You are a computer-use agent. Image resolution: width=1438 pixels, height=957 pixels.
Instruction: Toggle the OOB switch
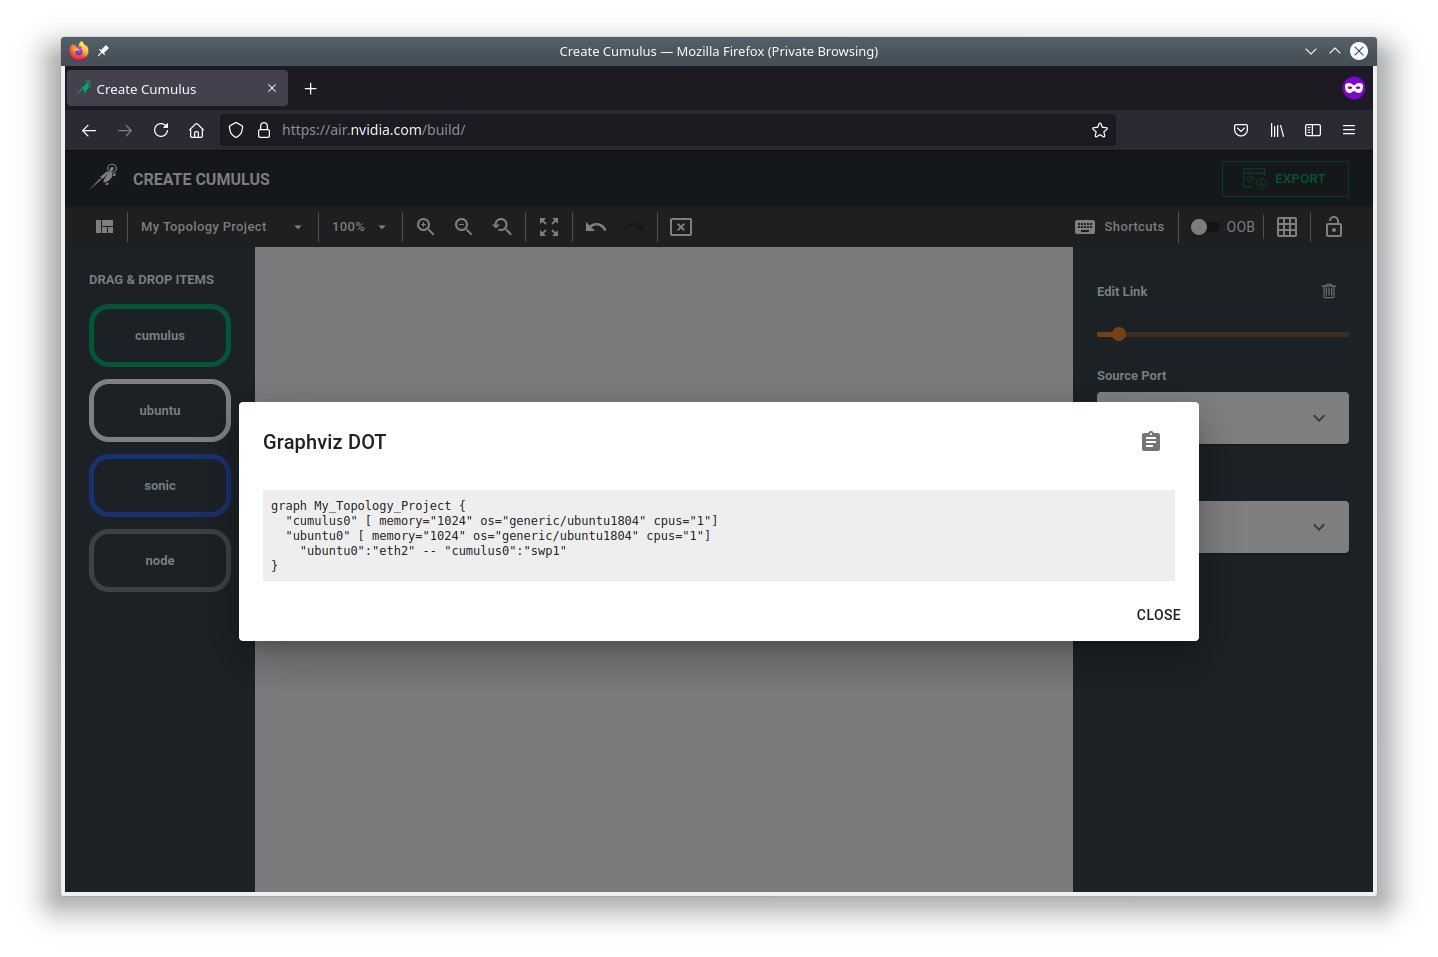click(x=1204, y=227)
